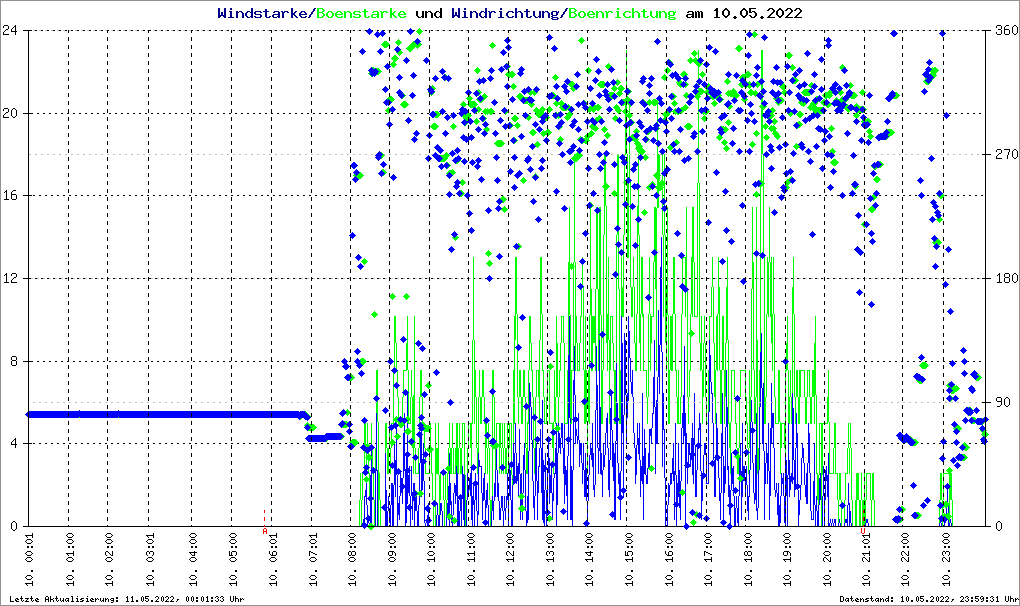Select the 12 label on left axis
The height and width of the screenshot is (606, 1020).
13,278
